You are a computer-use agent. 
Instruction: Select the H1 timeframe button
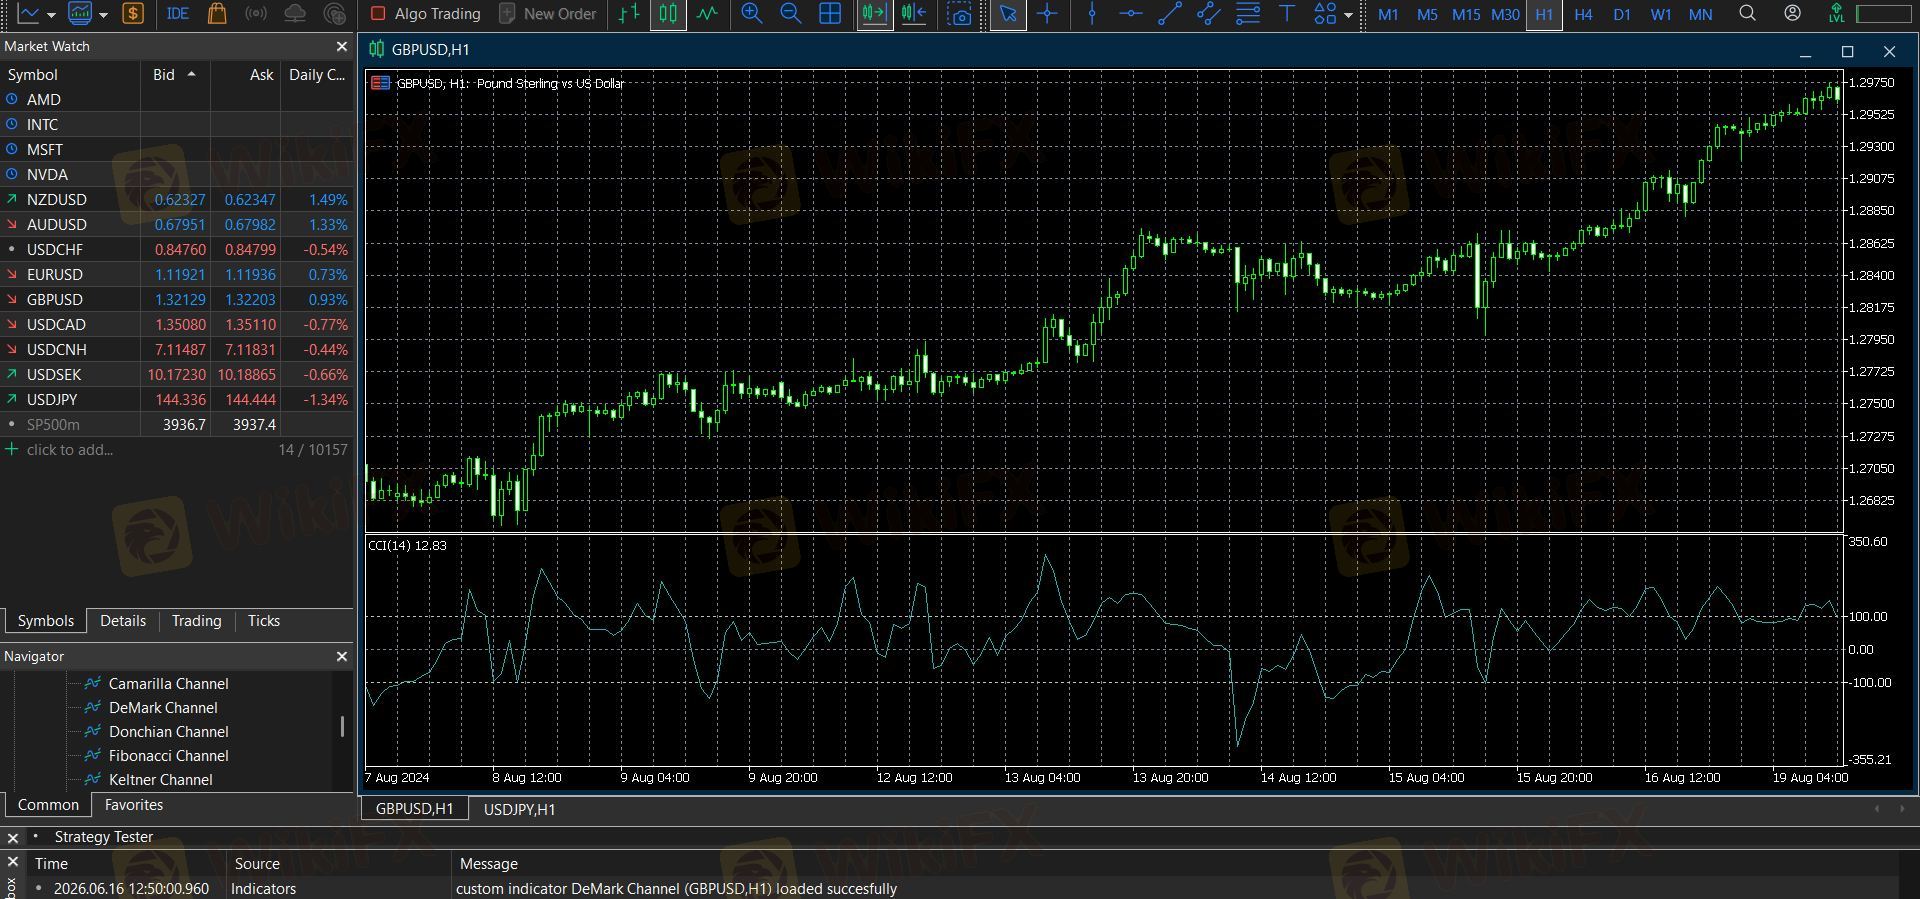click(1544, 14)
